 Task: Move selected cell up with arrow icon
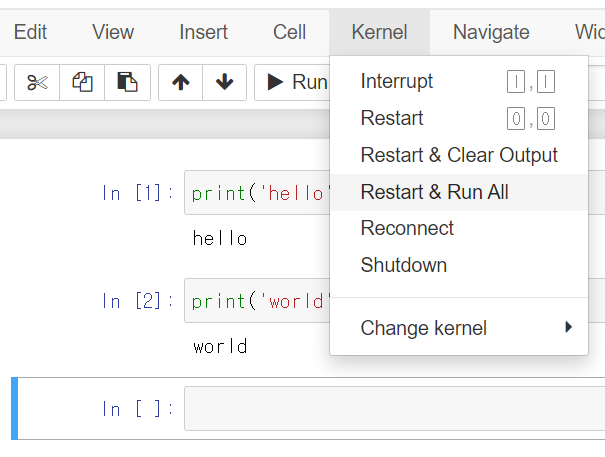[x=181, y=82]
